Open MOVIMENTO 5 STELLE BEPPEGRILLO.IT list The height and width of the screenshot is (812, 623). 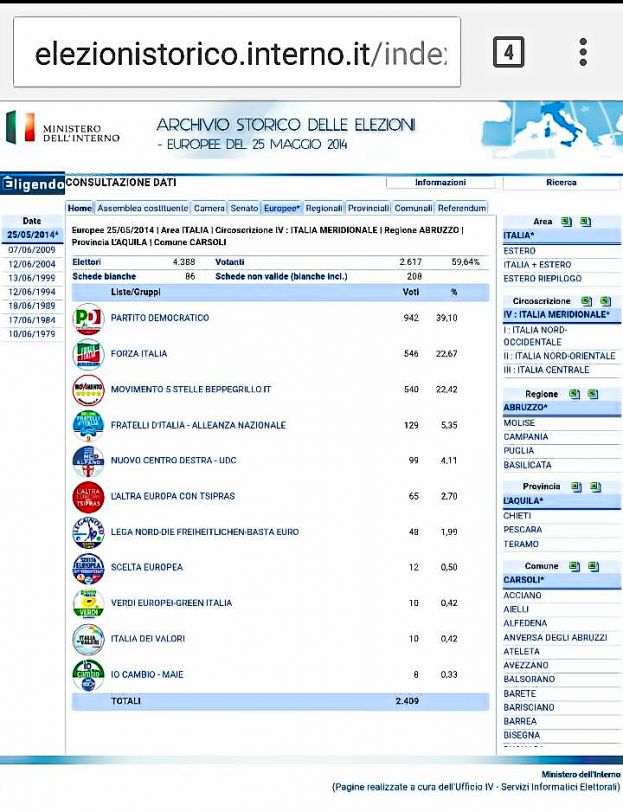(x=191, y=389)
